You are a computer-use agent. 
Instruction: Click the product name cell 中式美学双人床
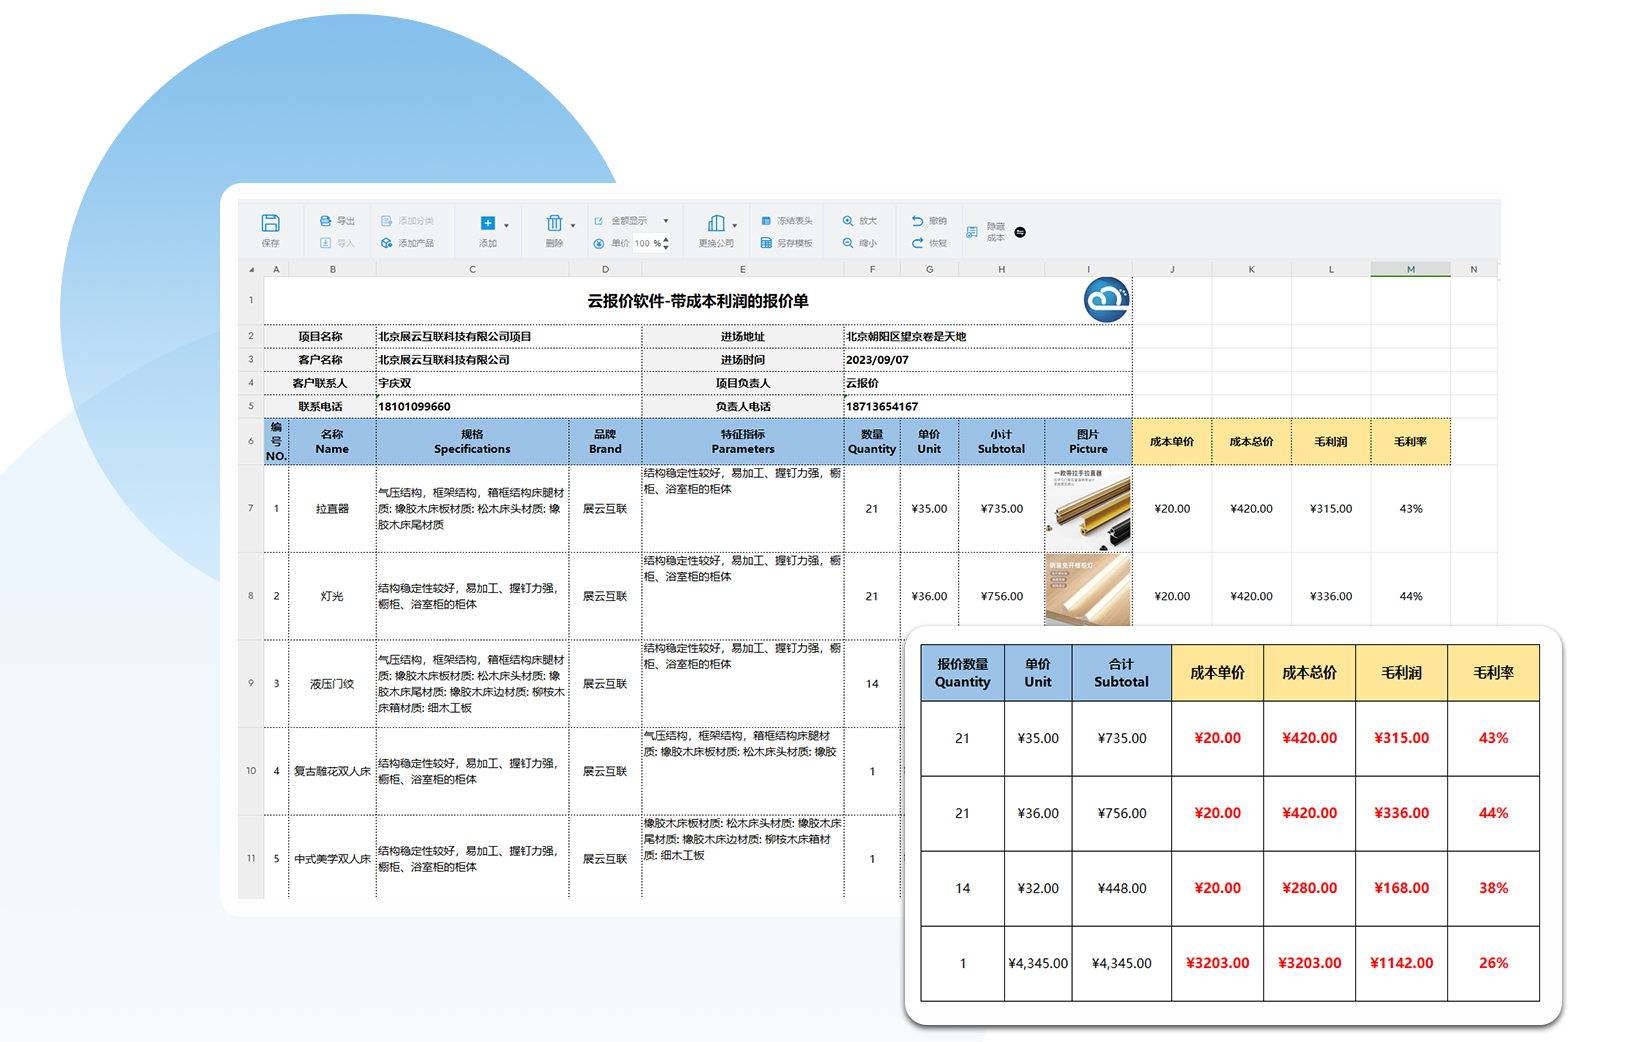point(332,859)
